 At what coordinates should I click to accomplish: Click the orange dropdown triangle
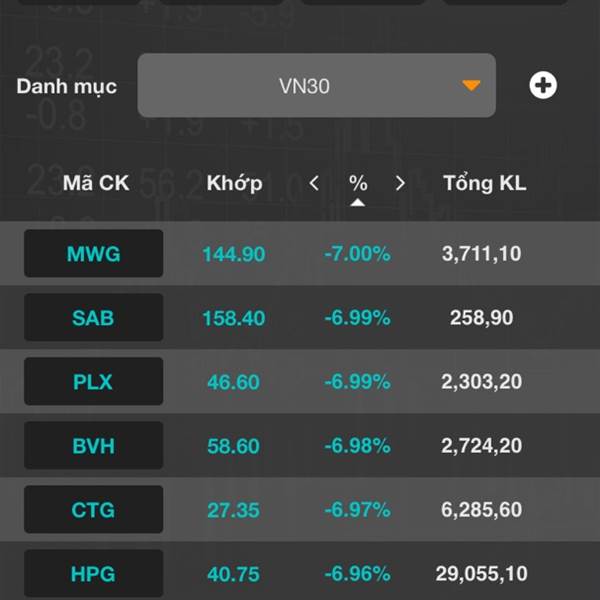[x=471, y=86]
